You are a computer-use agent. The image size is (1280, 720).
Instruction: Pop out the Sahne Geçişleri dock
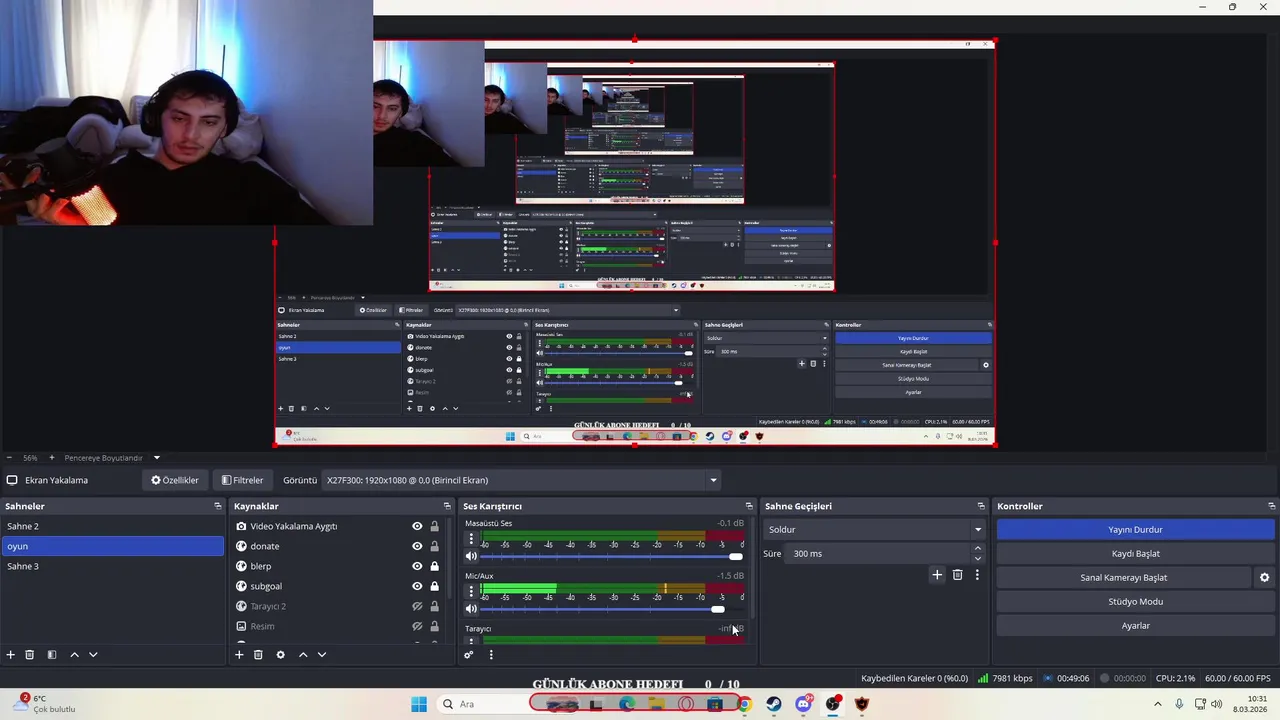coord(981,506)
